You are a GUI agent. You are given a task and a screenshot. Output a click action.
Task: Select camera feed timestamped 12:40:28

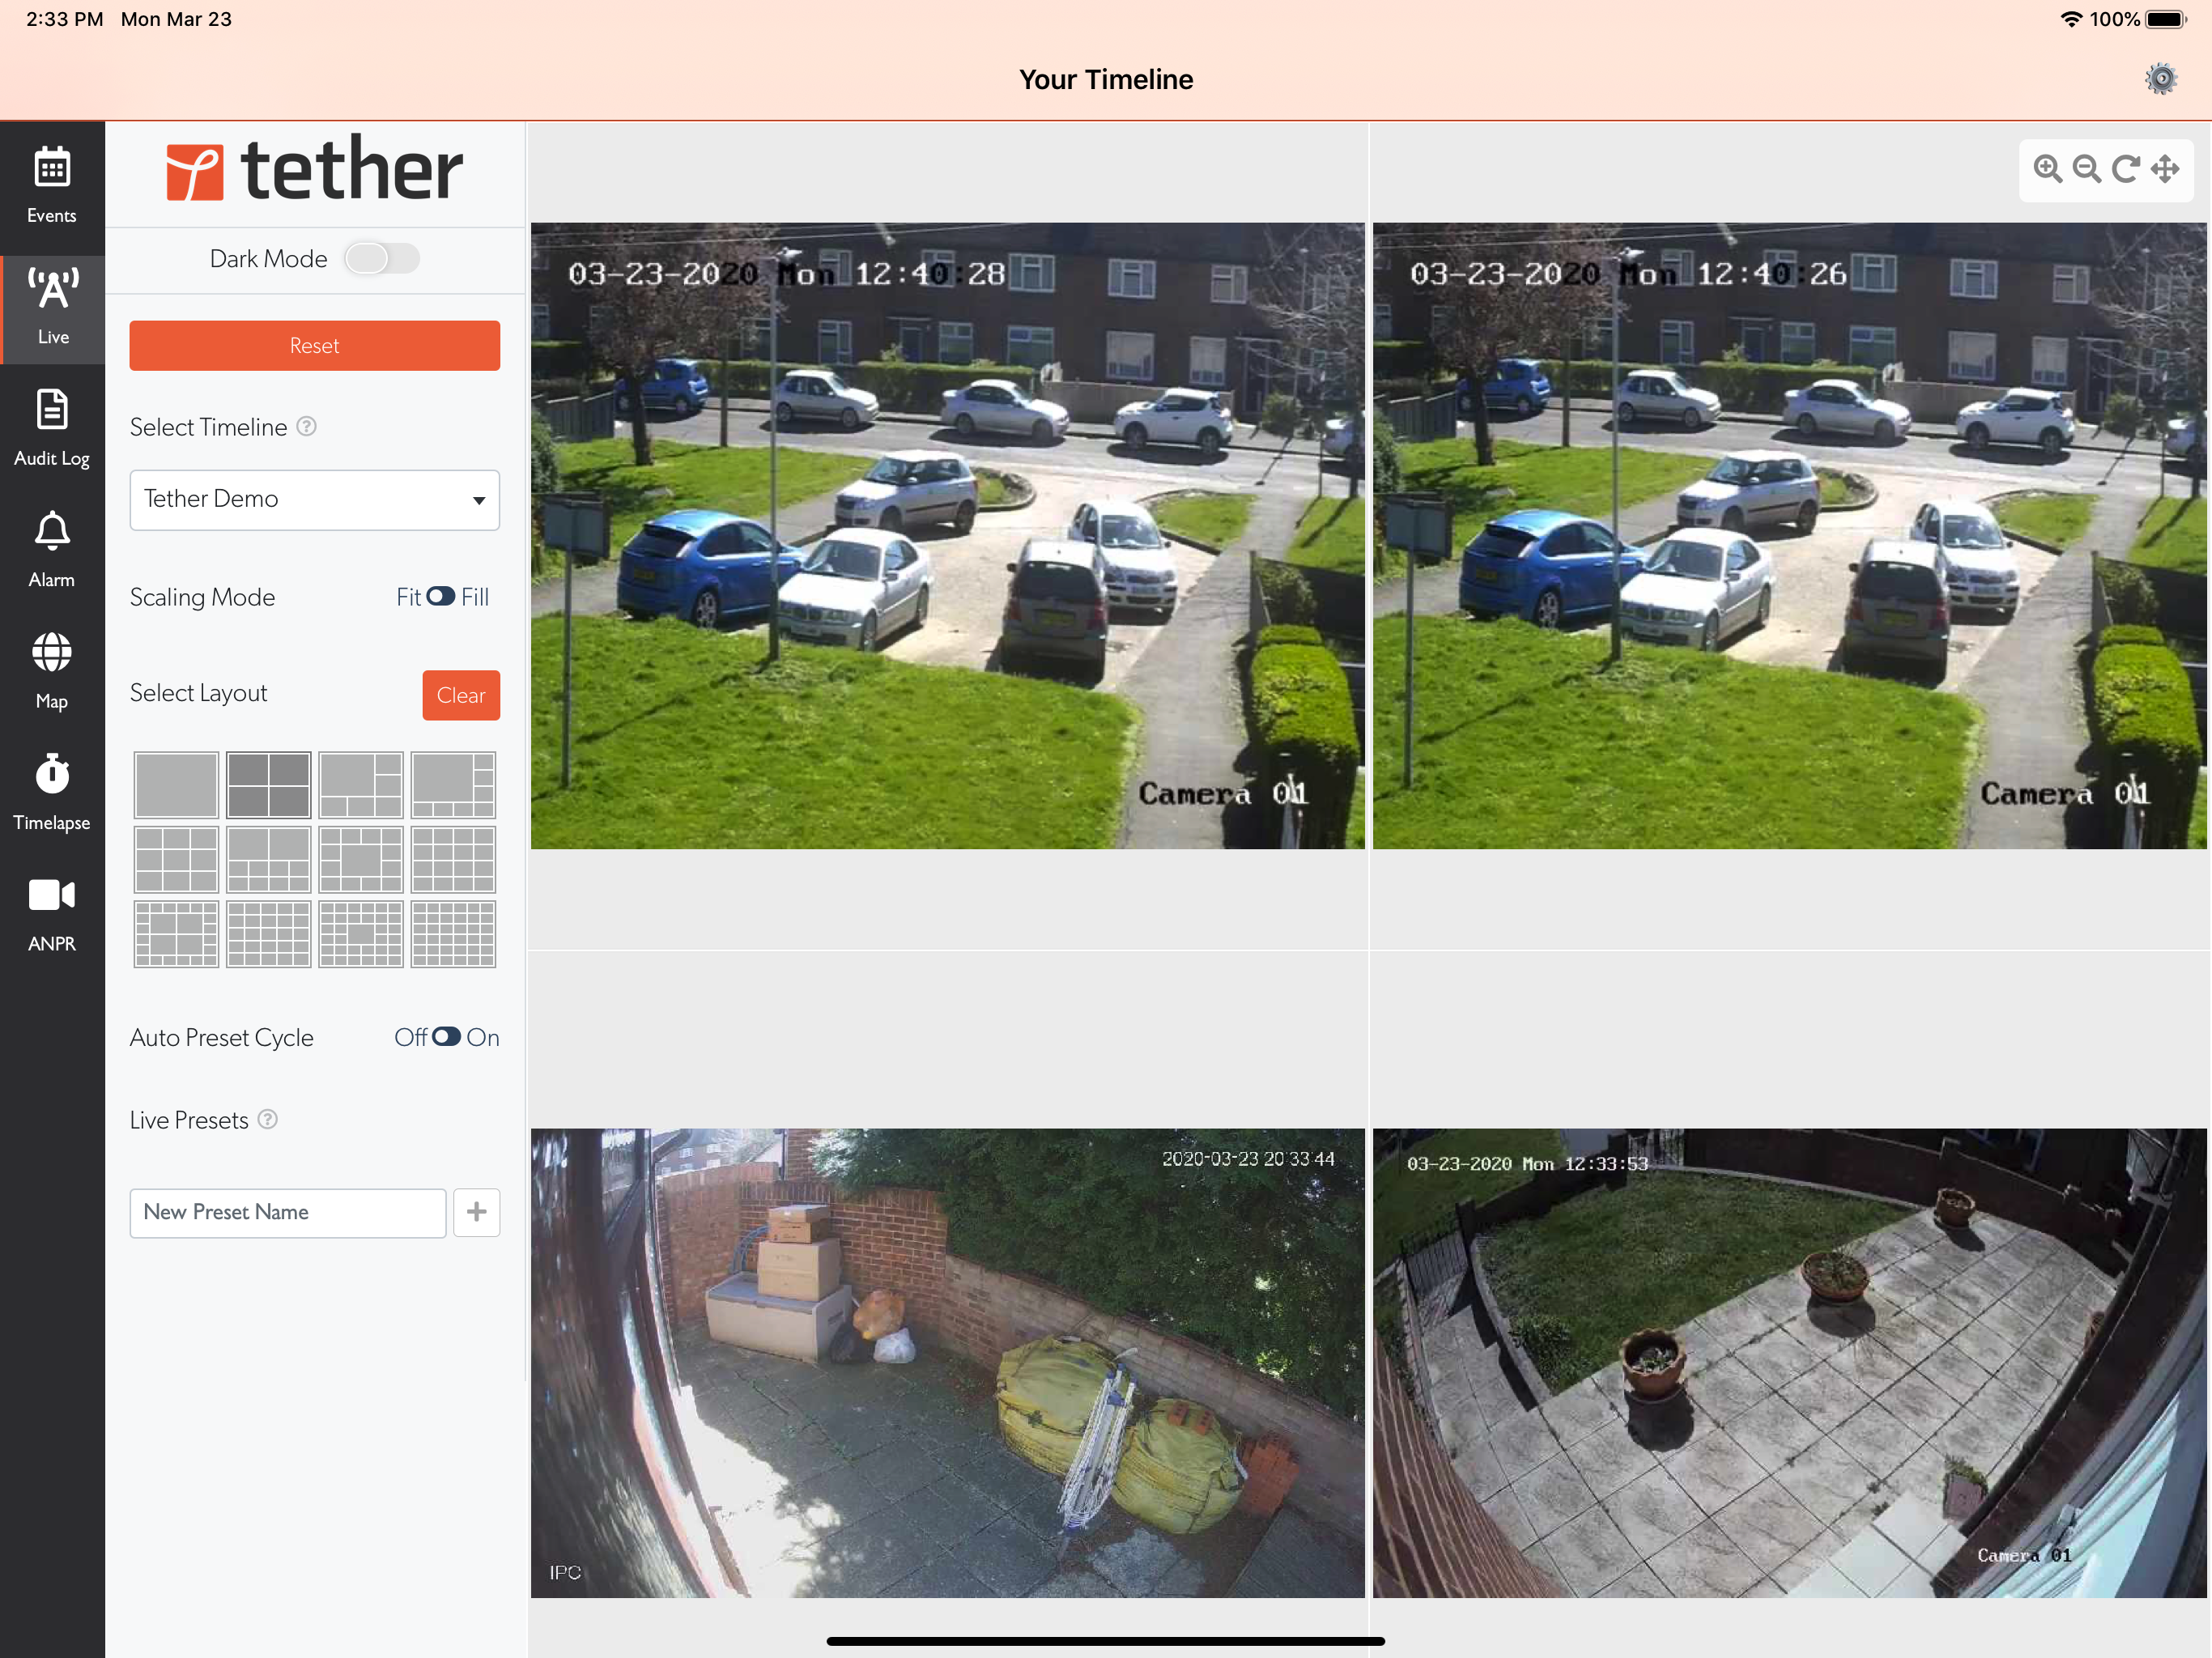(947, 536)
